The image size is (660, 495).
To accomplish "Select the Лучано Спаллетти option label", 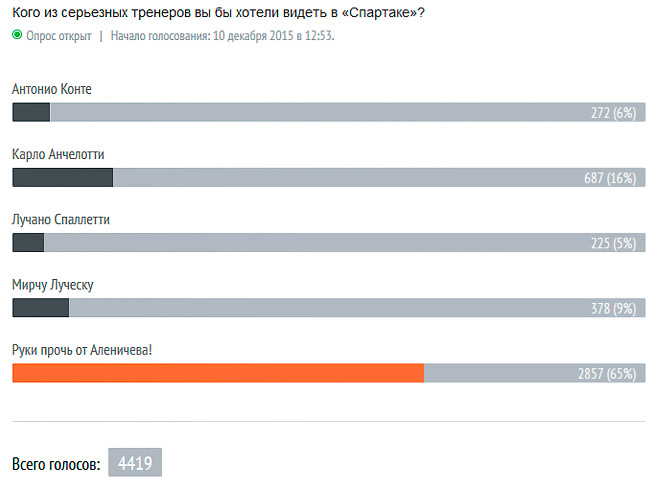I will [x=61, y=220].
